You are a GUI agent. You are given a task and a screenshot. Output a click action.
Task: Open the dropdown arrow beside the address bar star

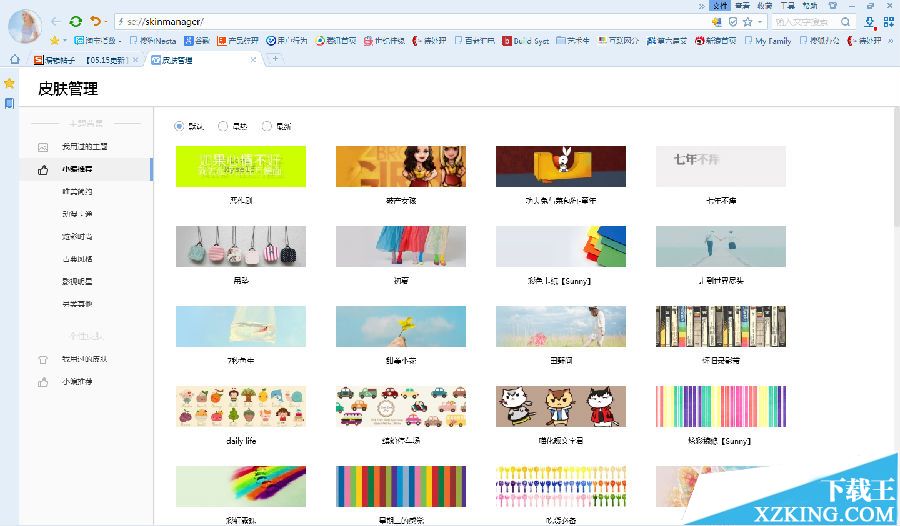(x=760, y=22)
